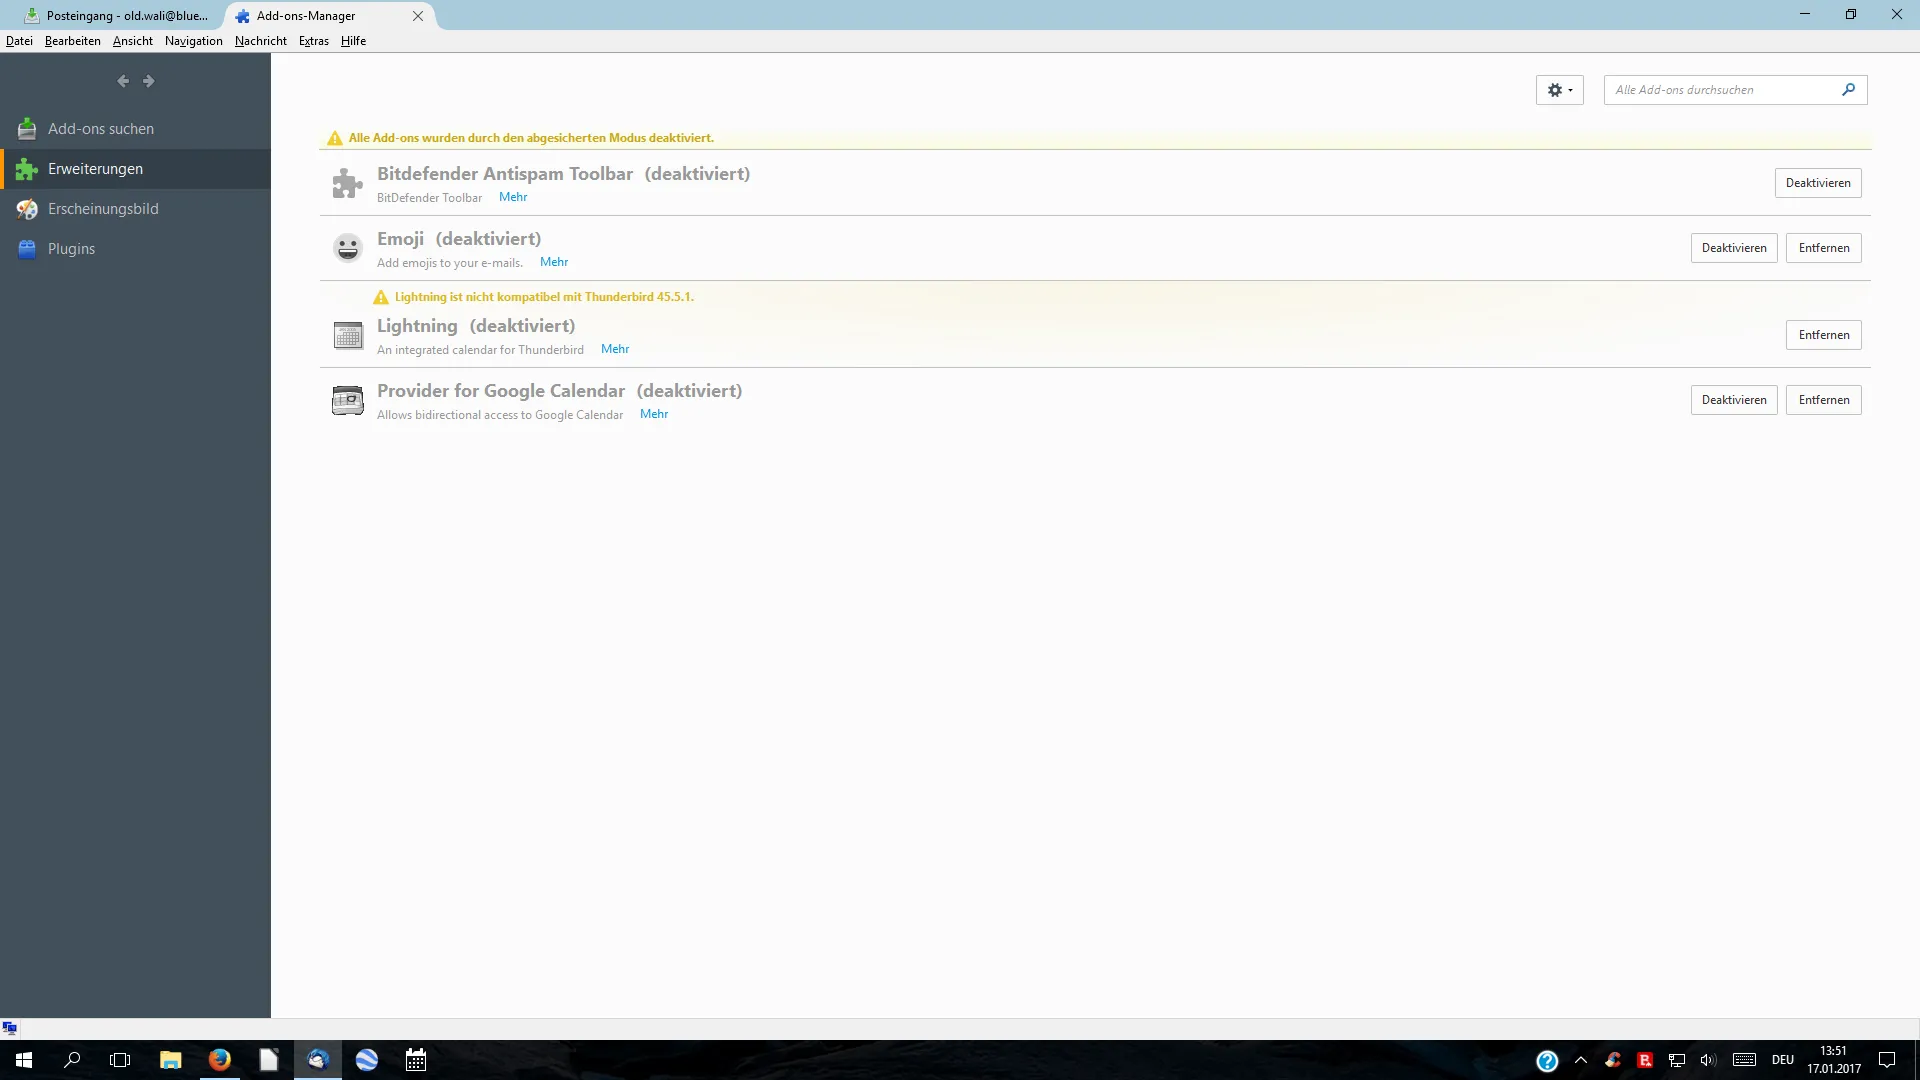
Task: Open Mehr link for Lightning
Action: point(615,349)
